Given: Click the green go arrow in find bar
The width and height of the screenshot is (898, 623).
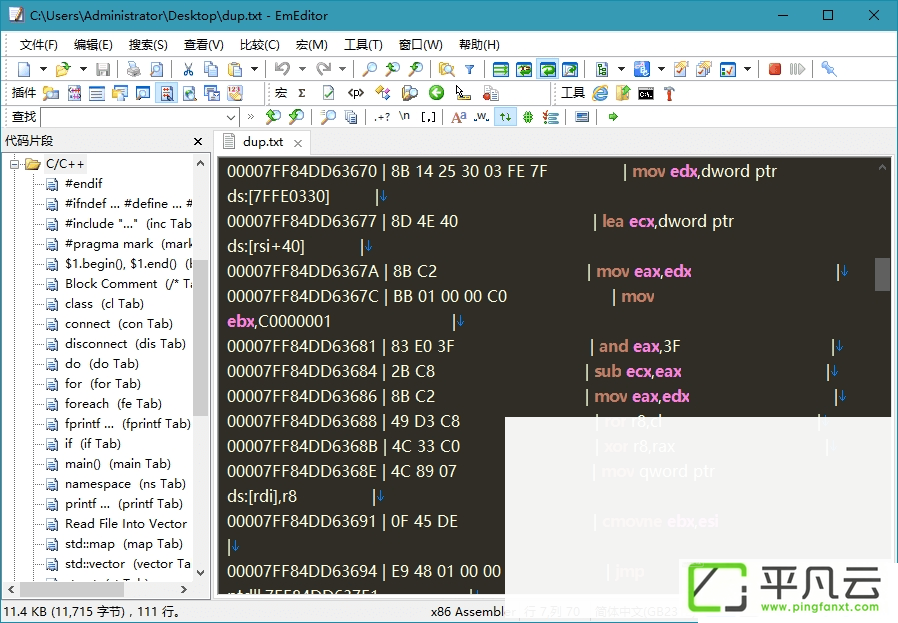Looking at the screenshot, I should coord(613,117).
